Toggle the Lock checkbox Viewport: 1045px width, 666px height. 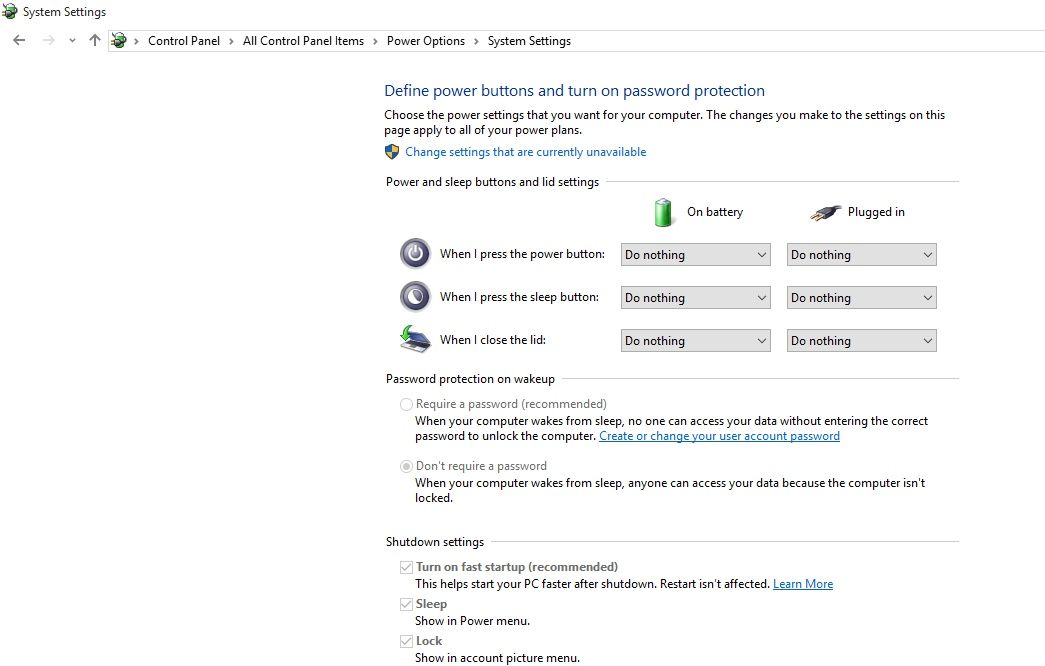tap(406, 641)
